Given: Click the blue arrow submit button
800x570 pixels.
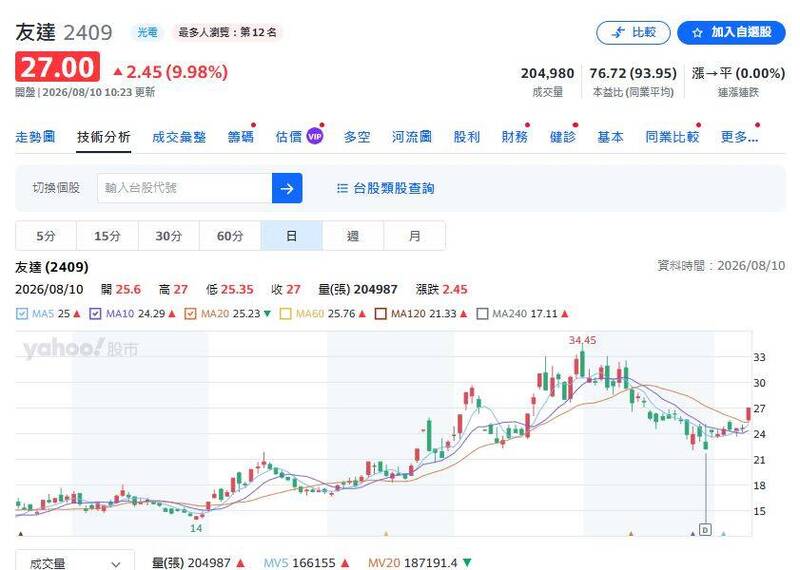Looking at the screenshot, I should click(287, 188).
